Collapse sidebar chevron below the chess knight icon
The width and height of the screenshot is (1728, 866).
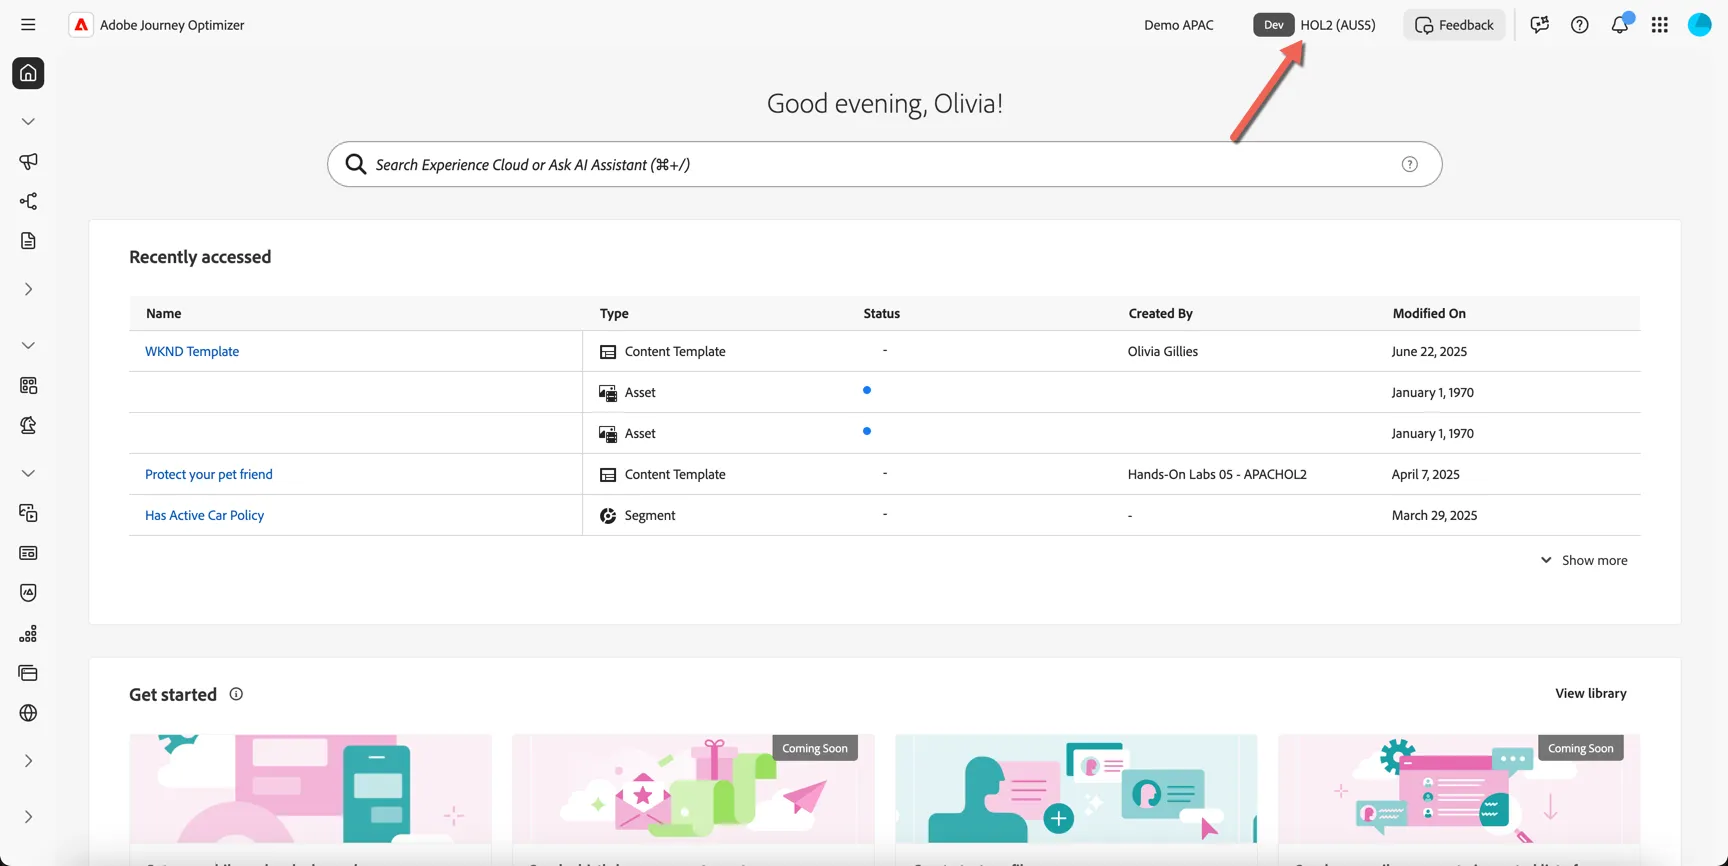pyautogui.click(x=28, y=473)
